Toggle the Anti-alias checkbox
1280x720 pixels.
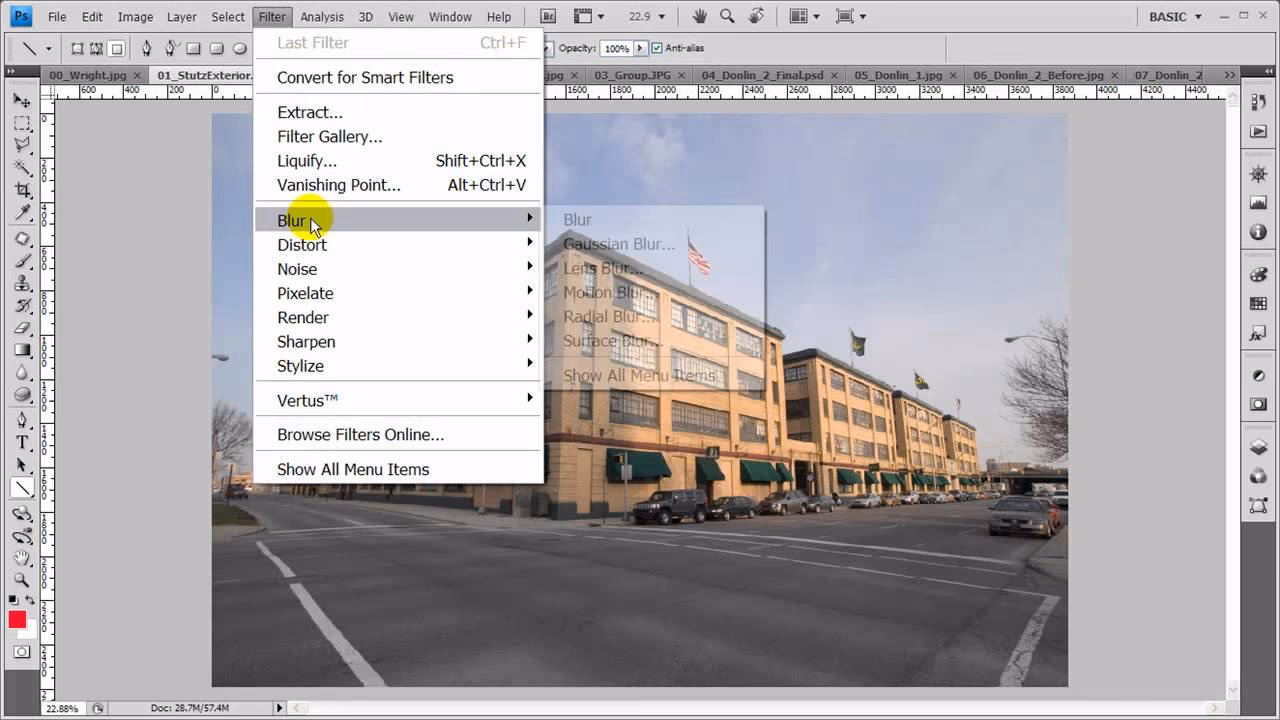(657, 48)
